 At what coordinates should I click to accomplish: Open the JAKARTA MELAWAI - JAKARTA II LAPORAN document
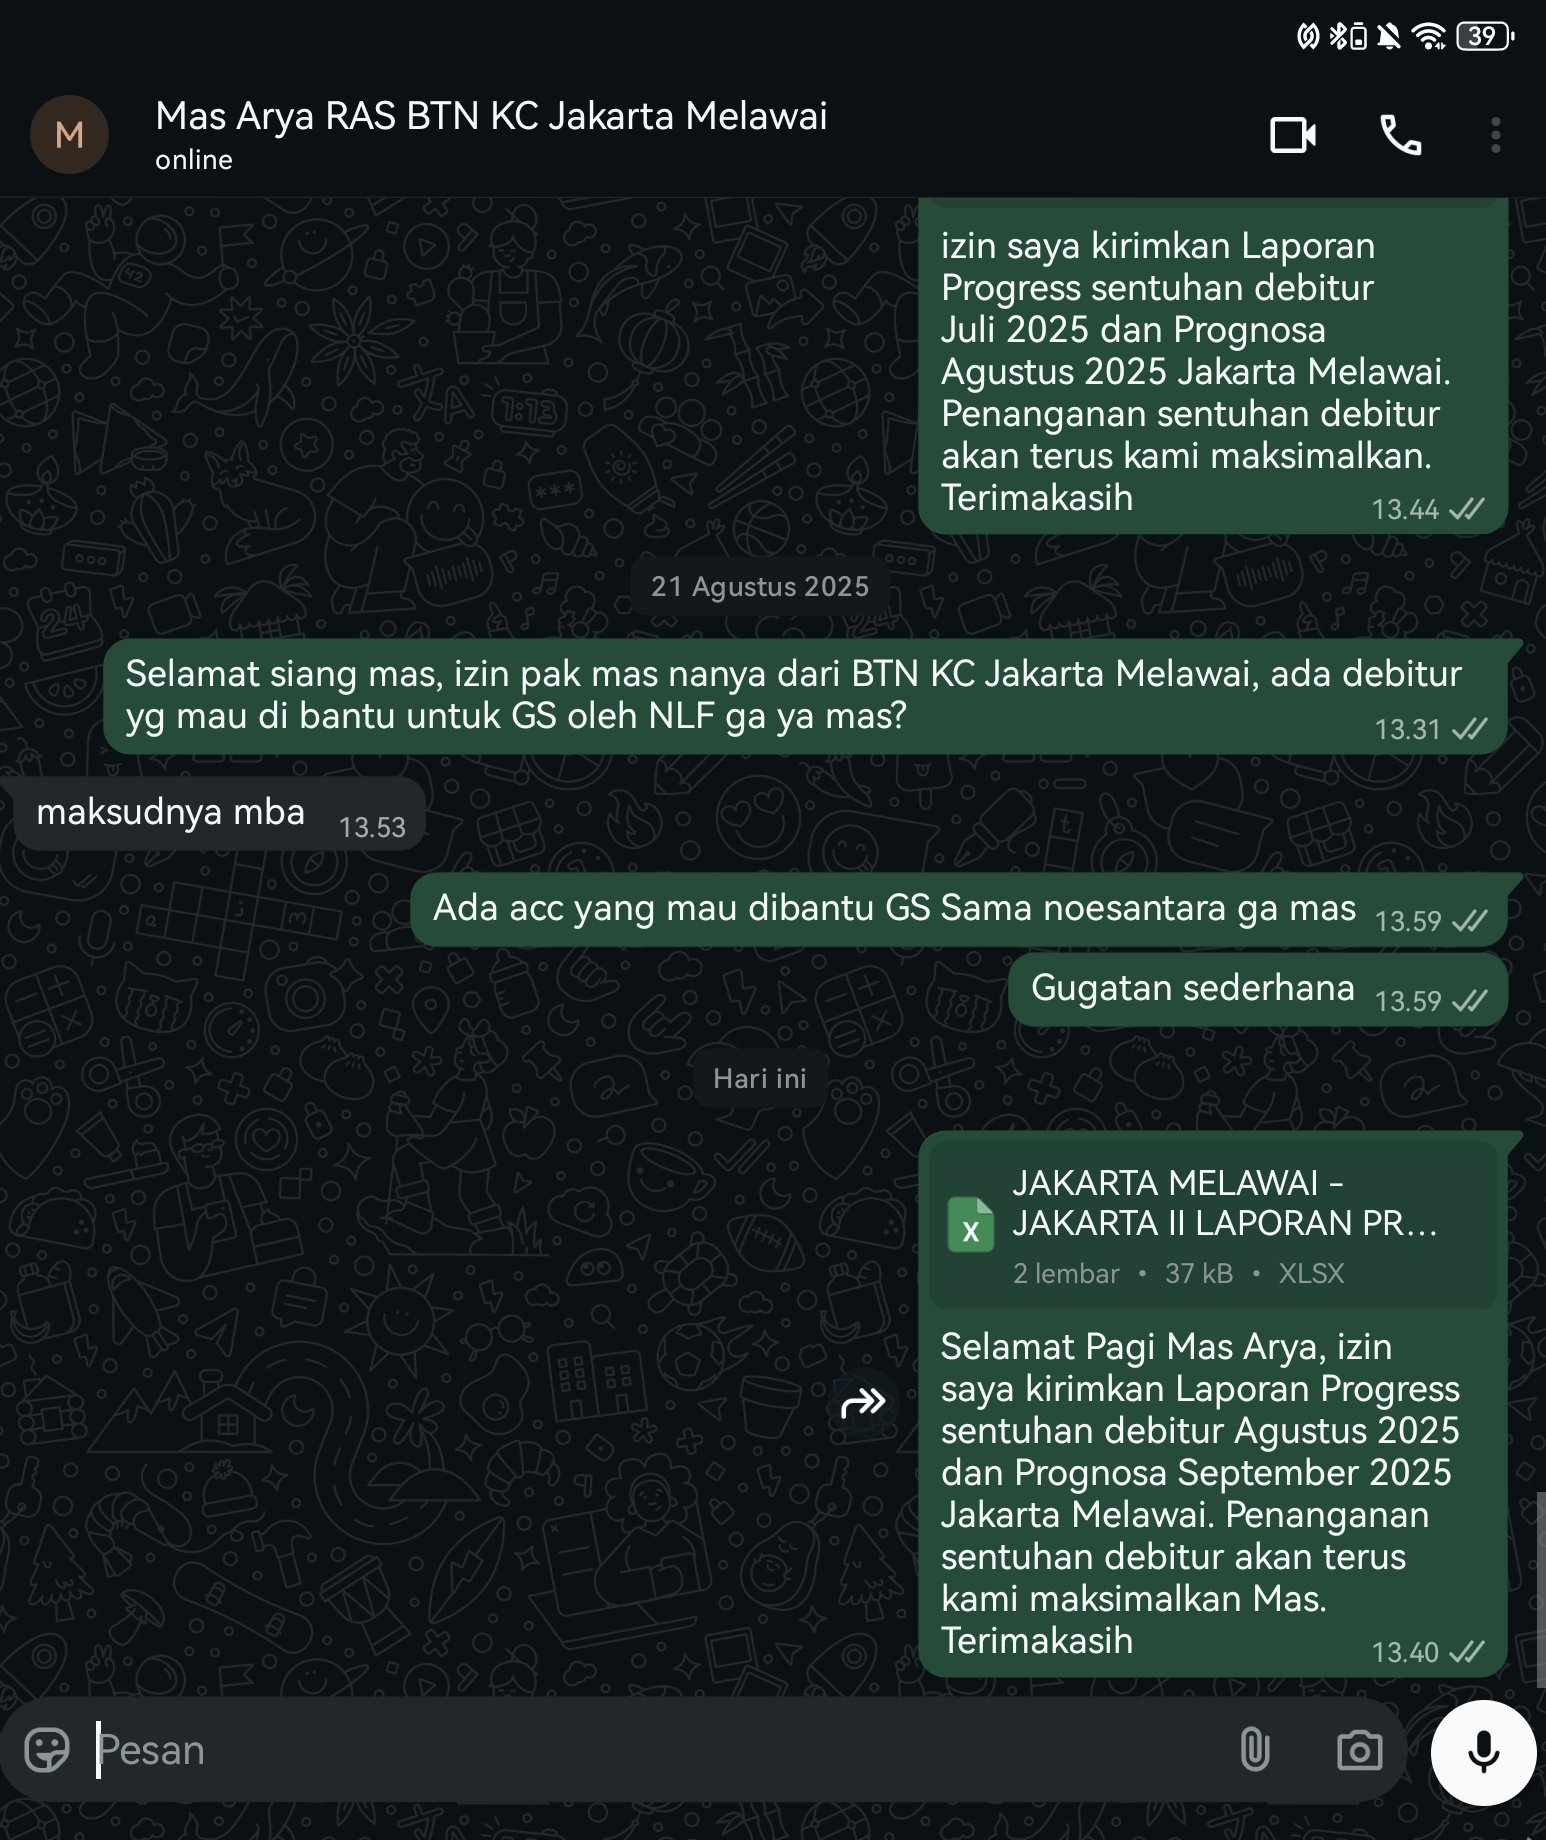1212,1225
